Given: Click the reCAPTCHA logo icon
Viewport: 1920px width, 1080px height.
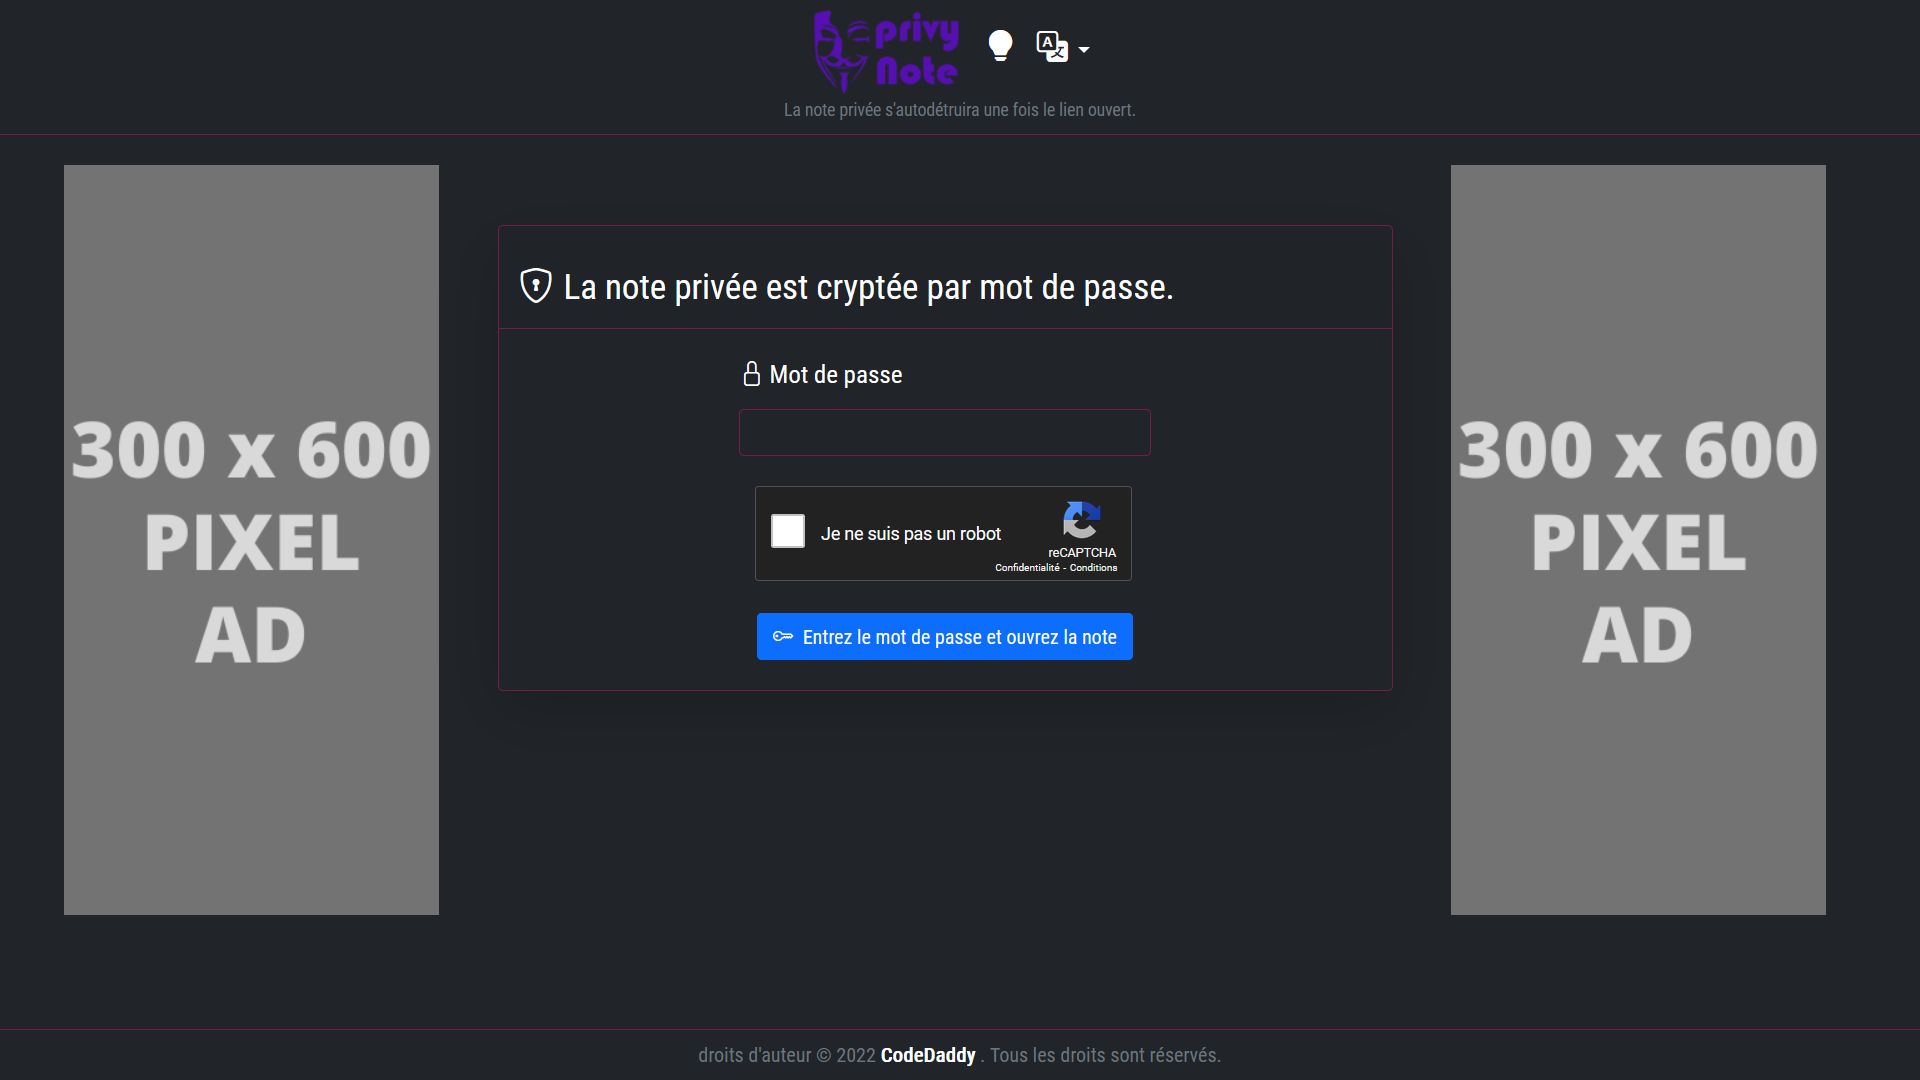Looking at the screenshot, I should pyautogui.click(x=1081, y=520).
